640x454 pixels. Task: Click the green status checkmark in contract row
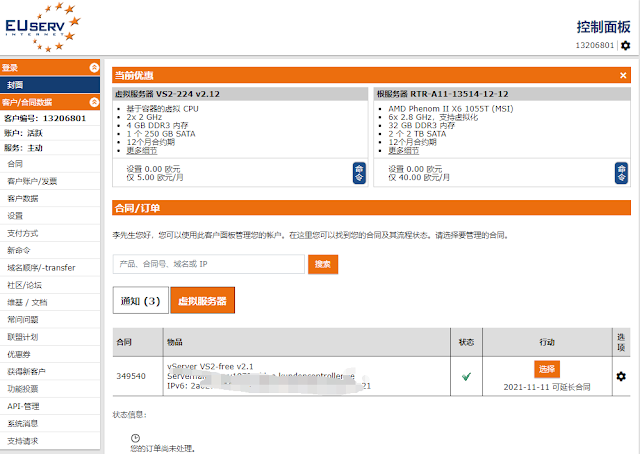tap(466, 376)
